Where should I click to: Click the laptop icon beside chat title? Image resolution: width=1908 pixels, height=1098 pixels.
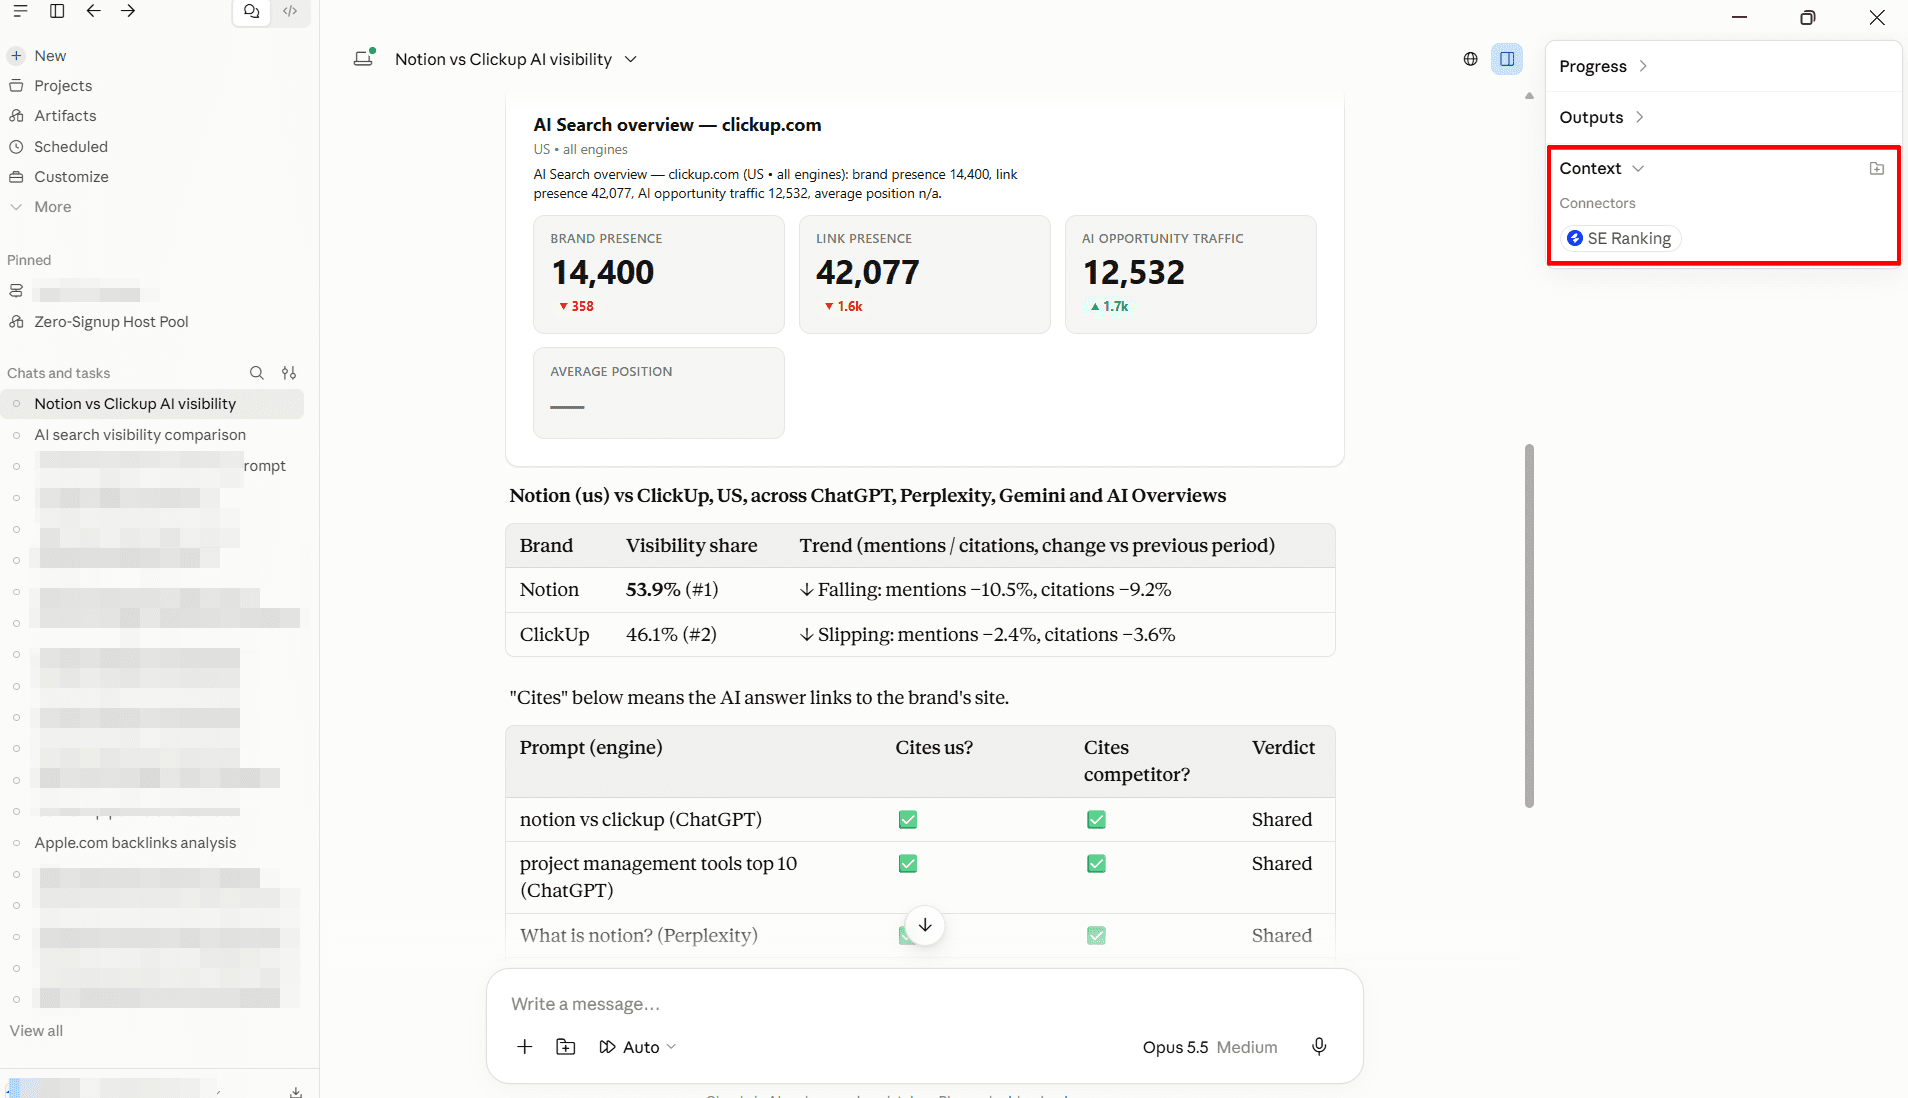[x=364, y=58]
